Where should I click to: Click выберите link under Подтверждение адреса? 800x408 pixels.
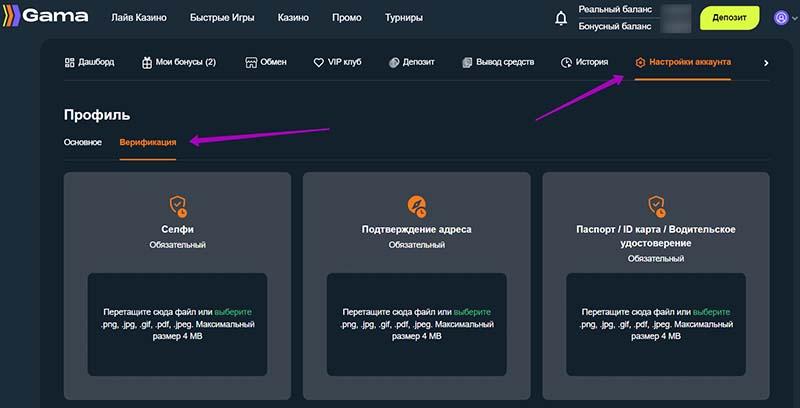472,312
